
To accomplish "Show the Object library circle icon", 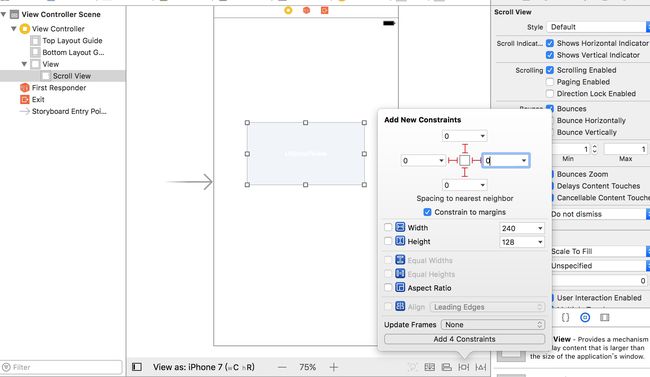I will coord(585,318).
